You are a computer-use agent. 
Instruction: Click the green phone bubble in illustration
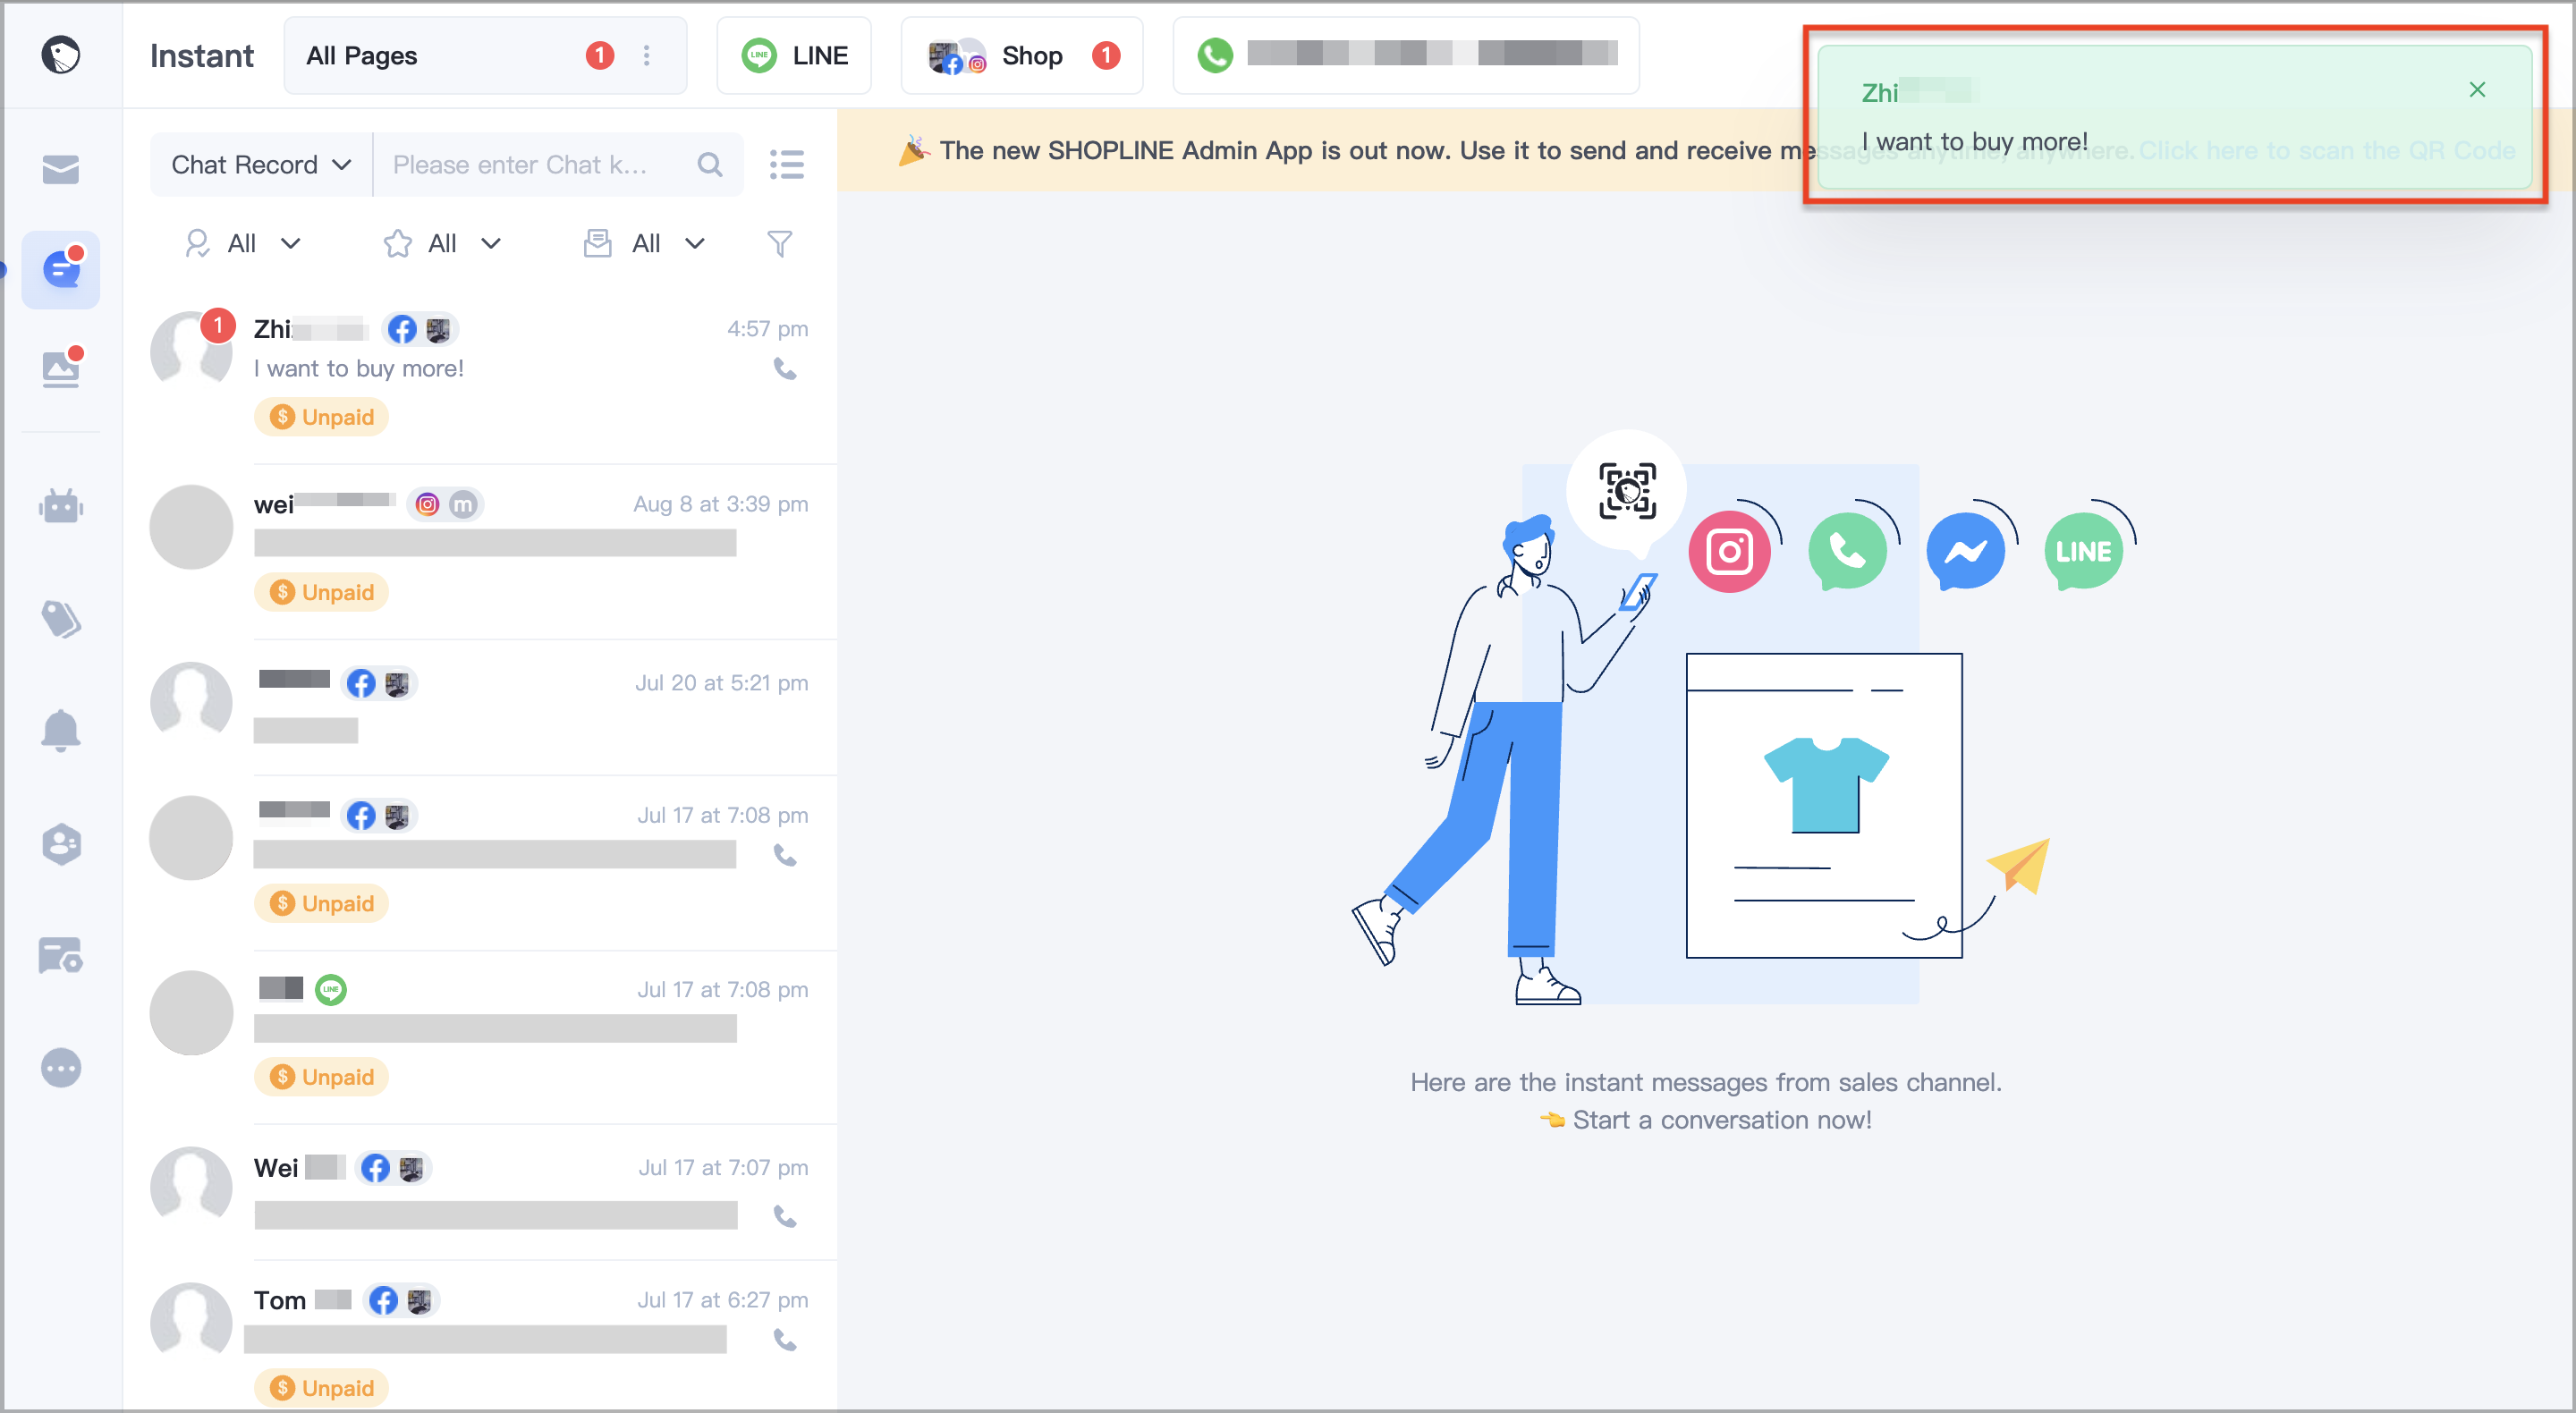[x=1847, y=551]
